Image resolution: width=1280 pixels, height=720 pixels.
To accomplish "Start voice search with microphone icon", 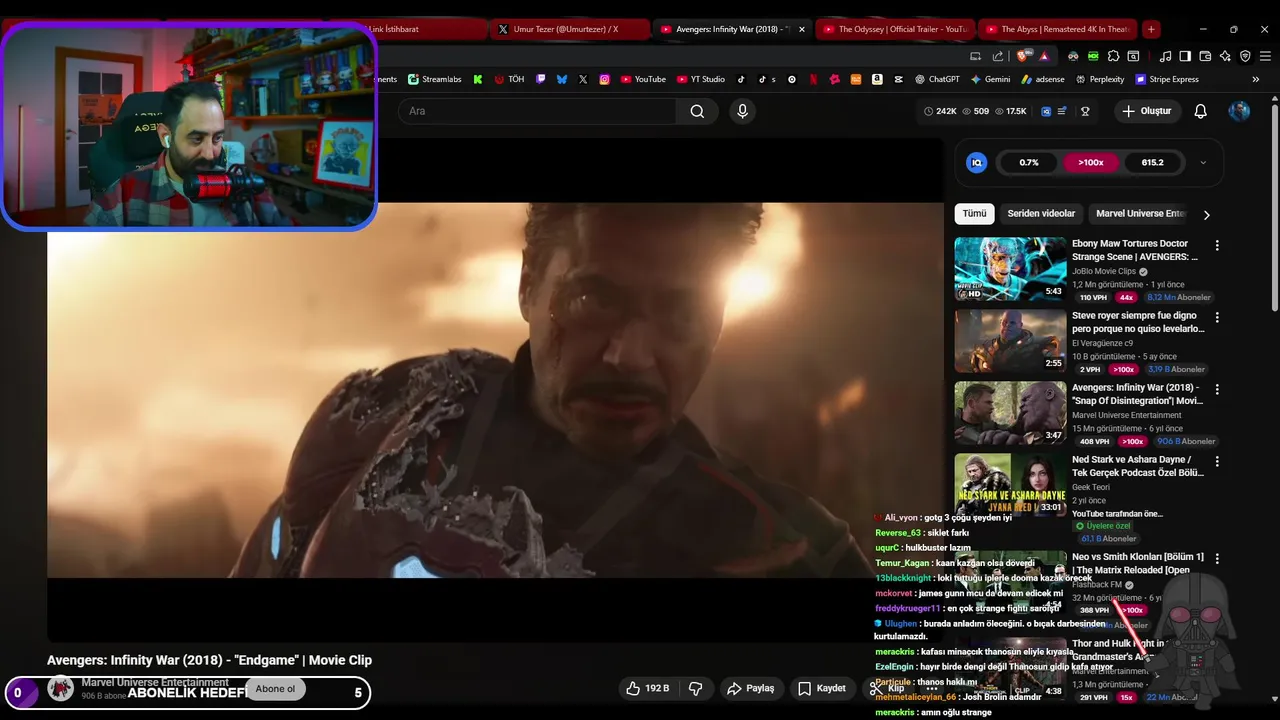I will 742,111.
